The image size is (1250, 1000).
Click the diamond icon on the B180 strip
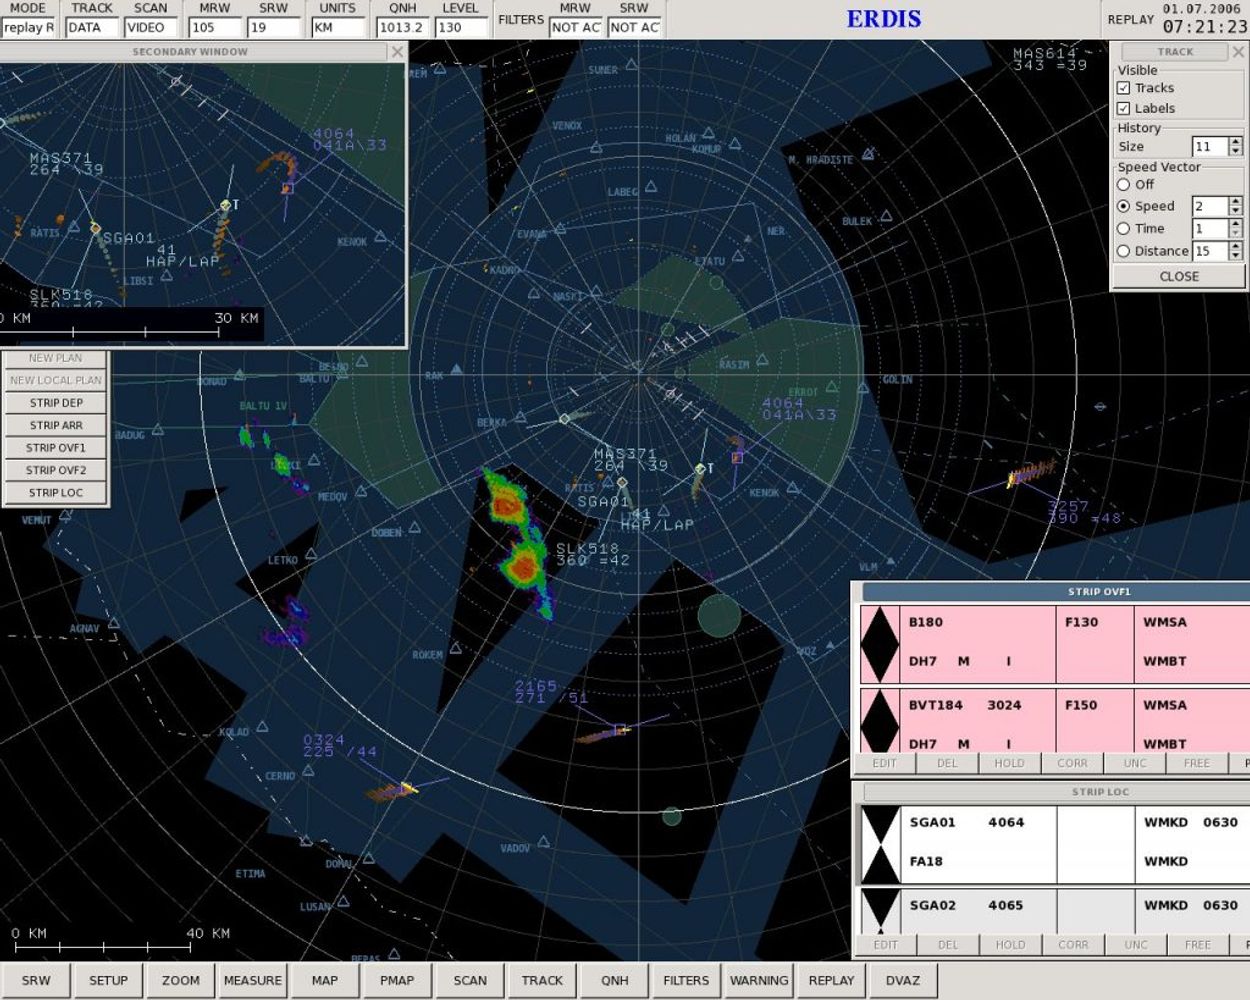point(880,643)
